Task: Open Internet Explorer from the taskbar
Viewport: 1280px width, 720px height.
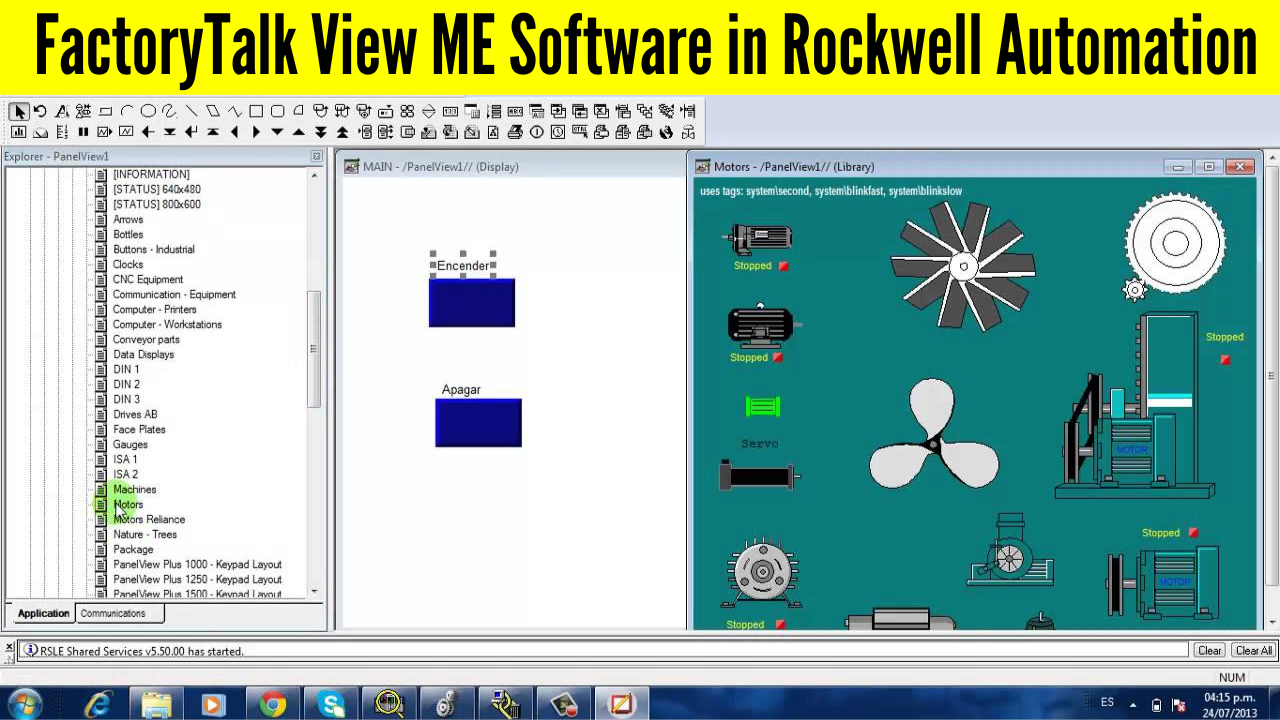Action: coord(98,704)
